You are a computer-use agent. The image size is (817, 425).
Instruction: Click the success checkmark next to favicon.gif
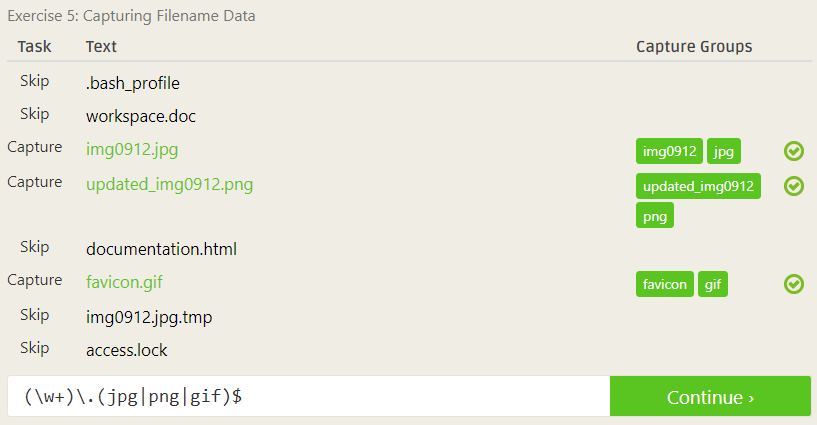pos(794,284)
